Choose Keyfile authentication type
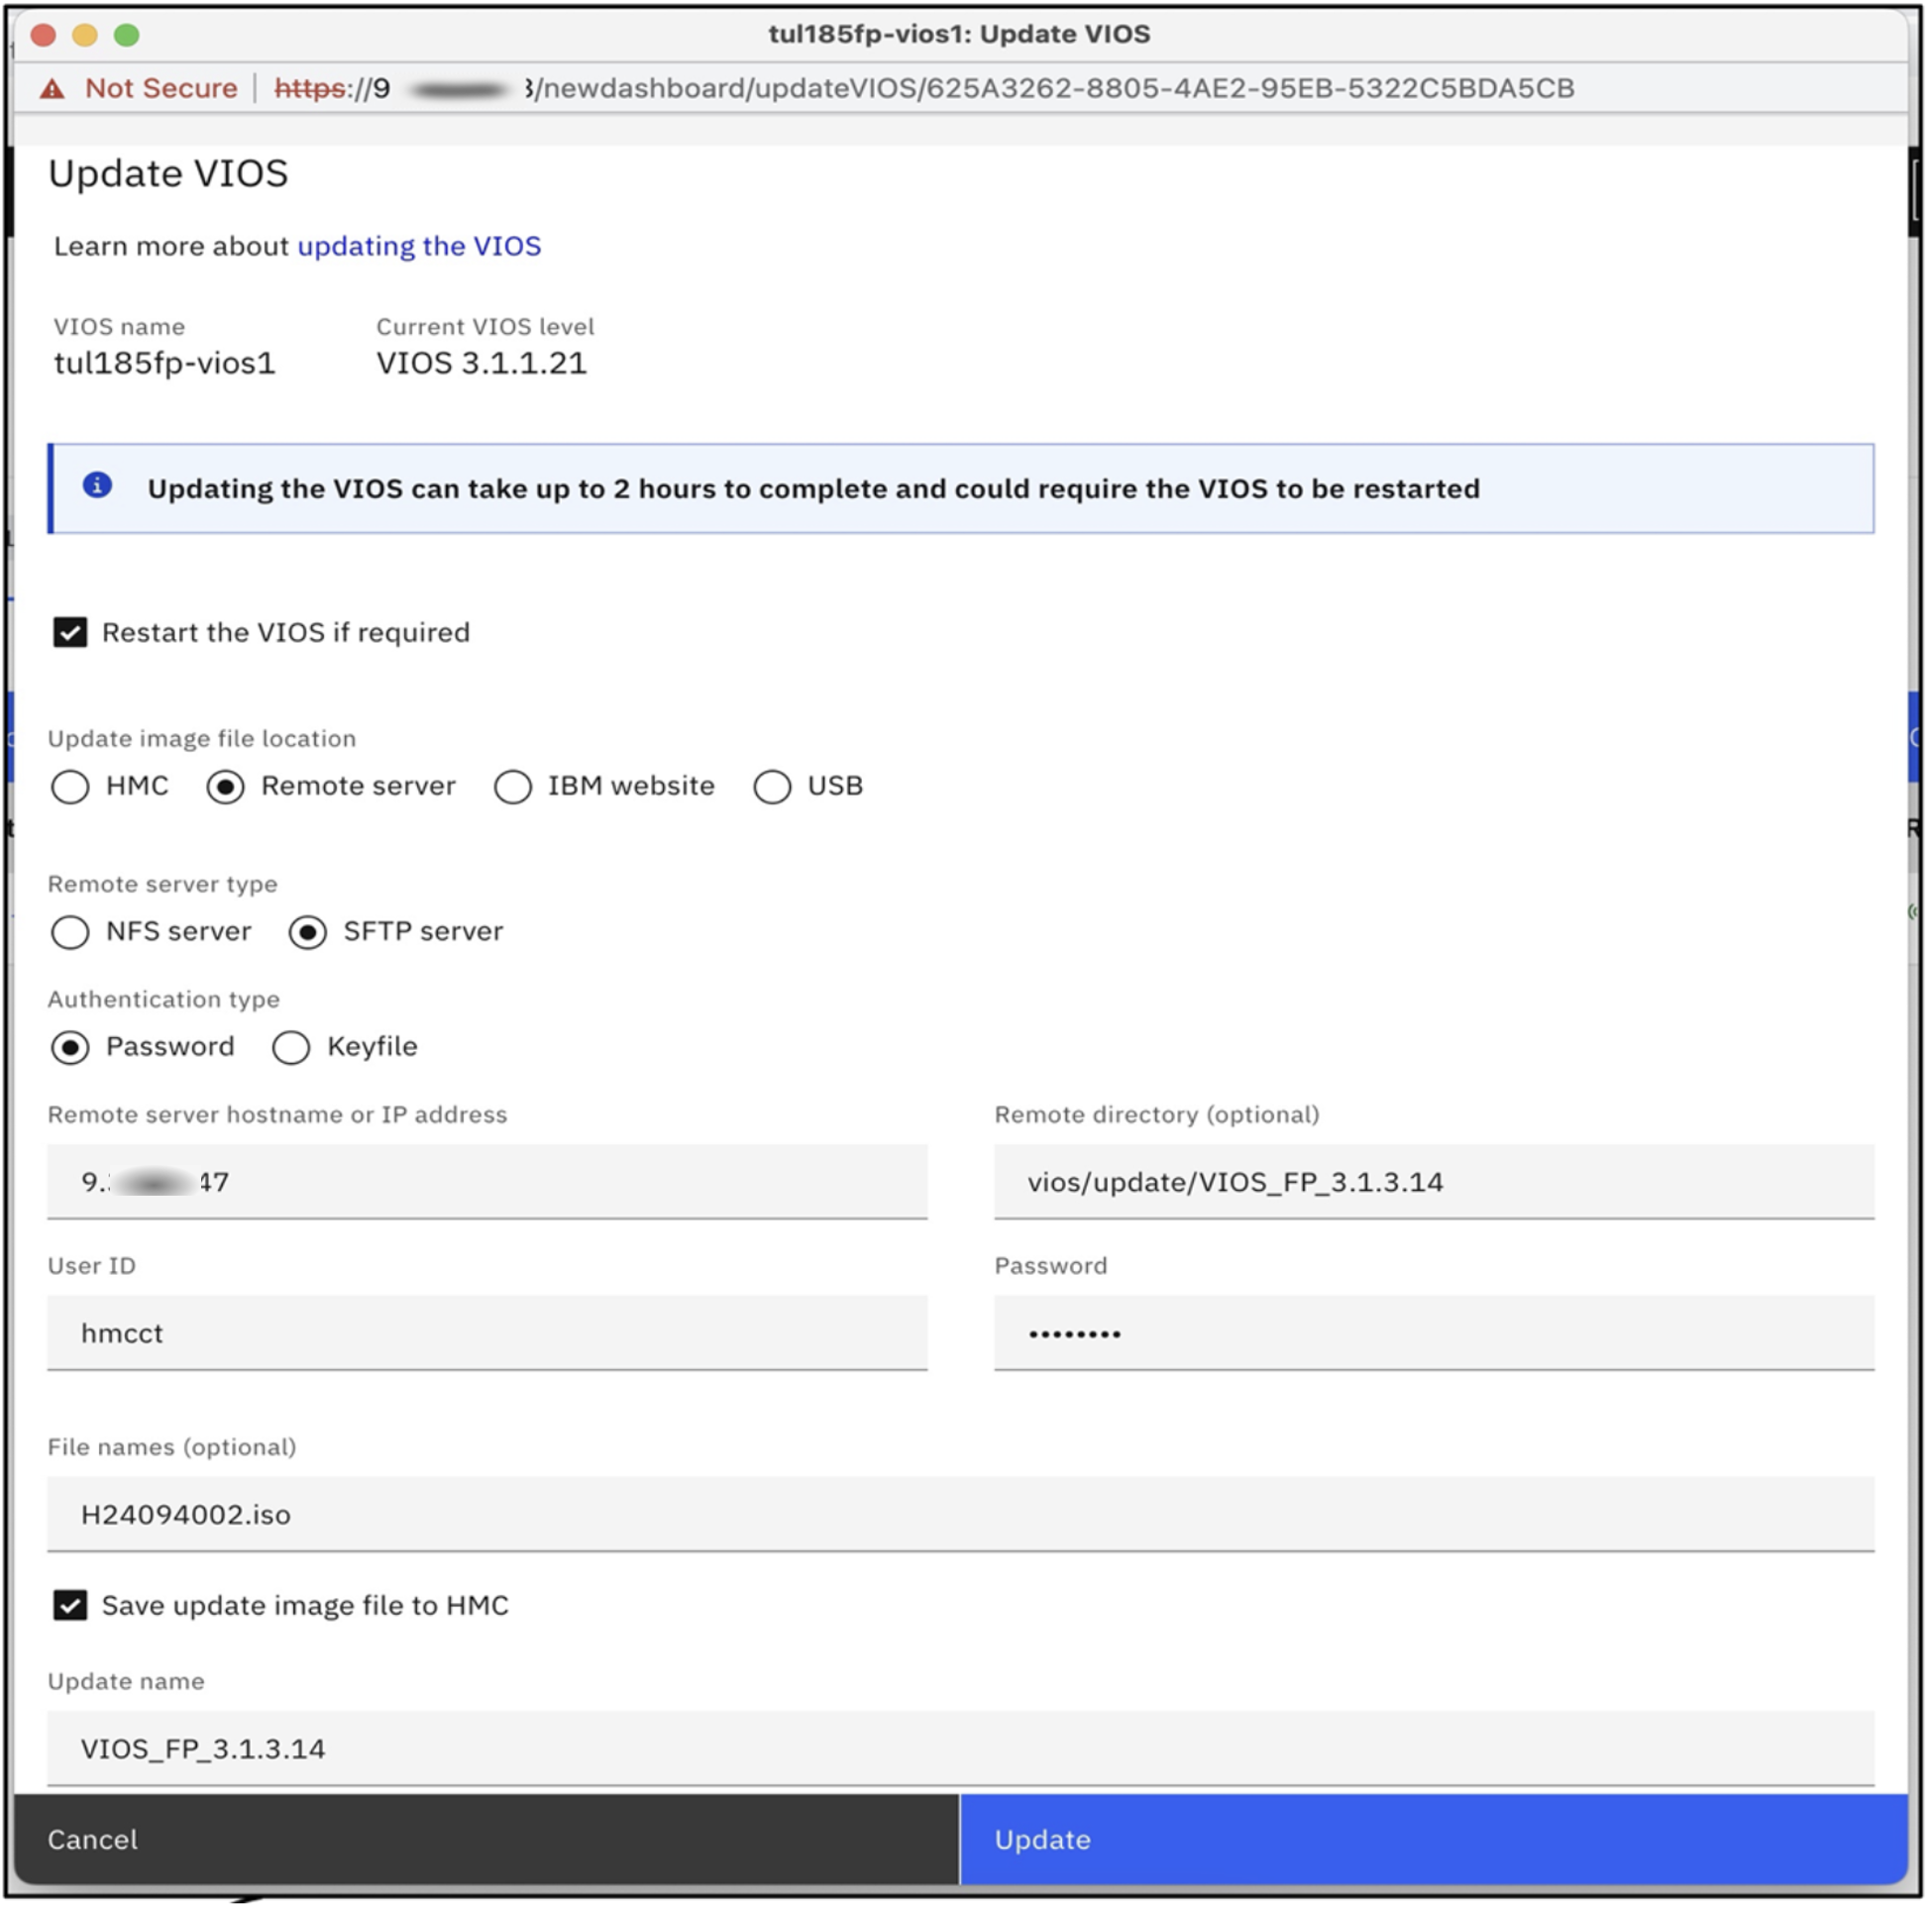This screenshot has width=1932, height=1906. tap(291, 1048)
